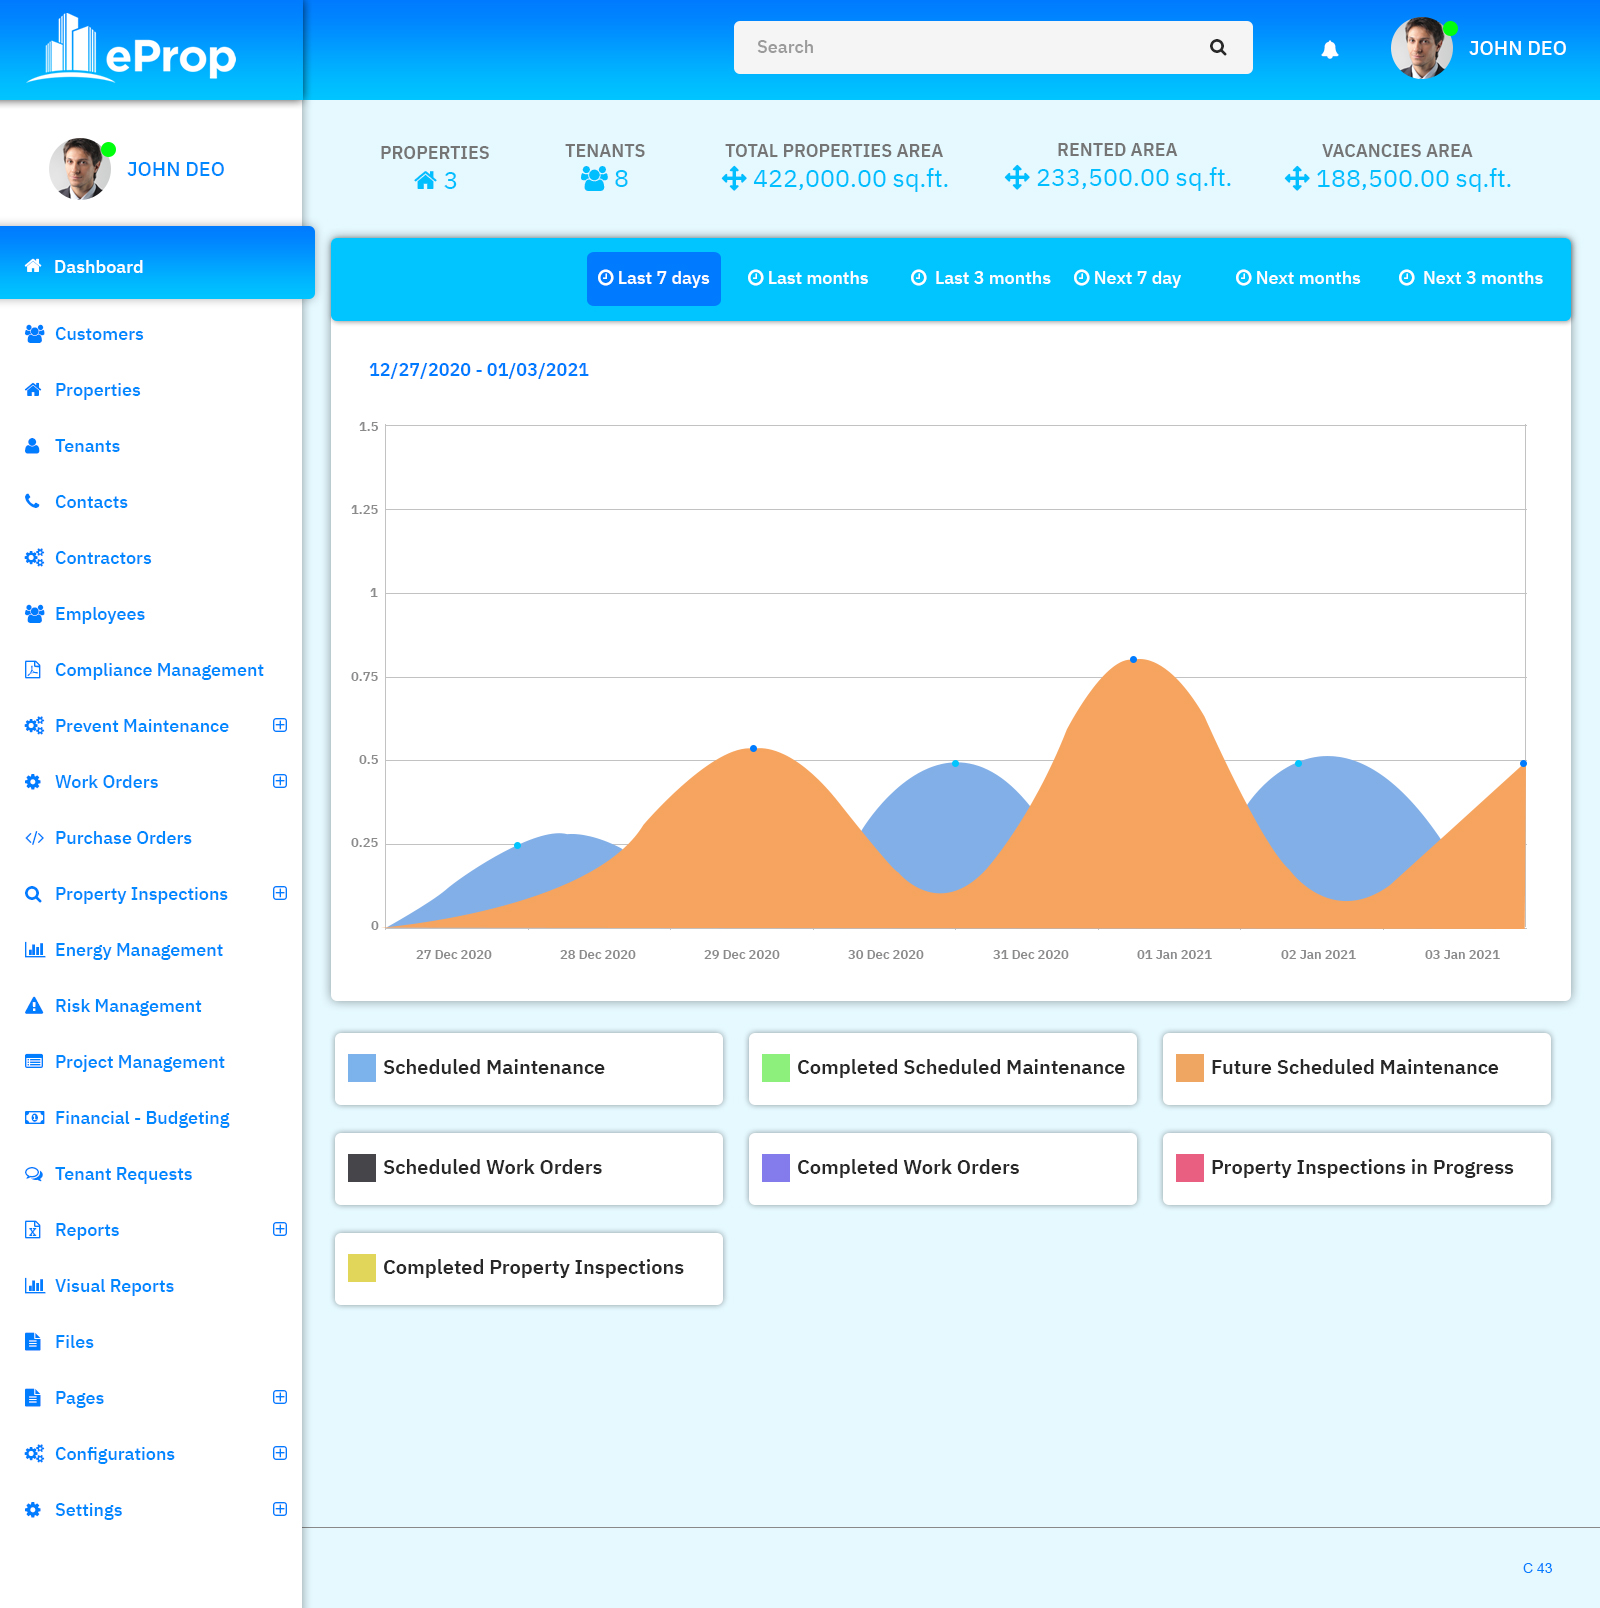Click the Tenant Requests chat bubbles icon
Screen dimensions: 1600x1608
(x=34, y=1173)
